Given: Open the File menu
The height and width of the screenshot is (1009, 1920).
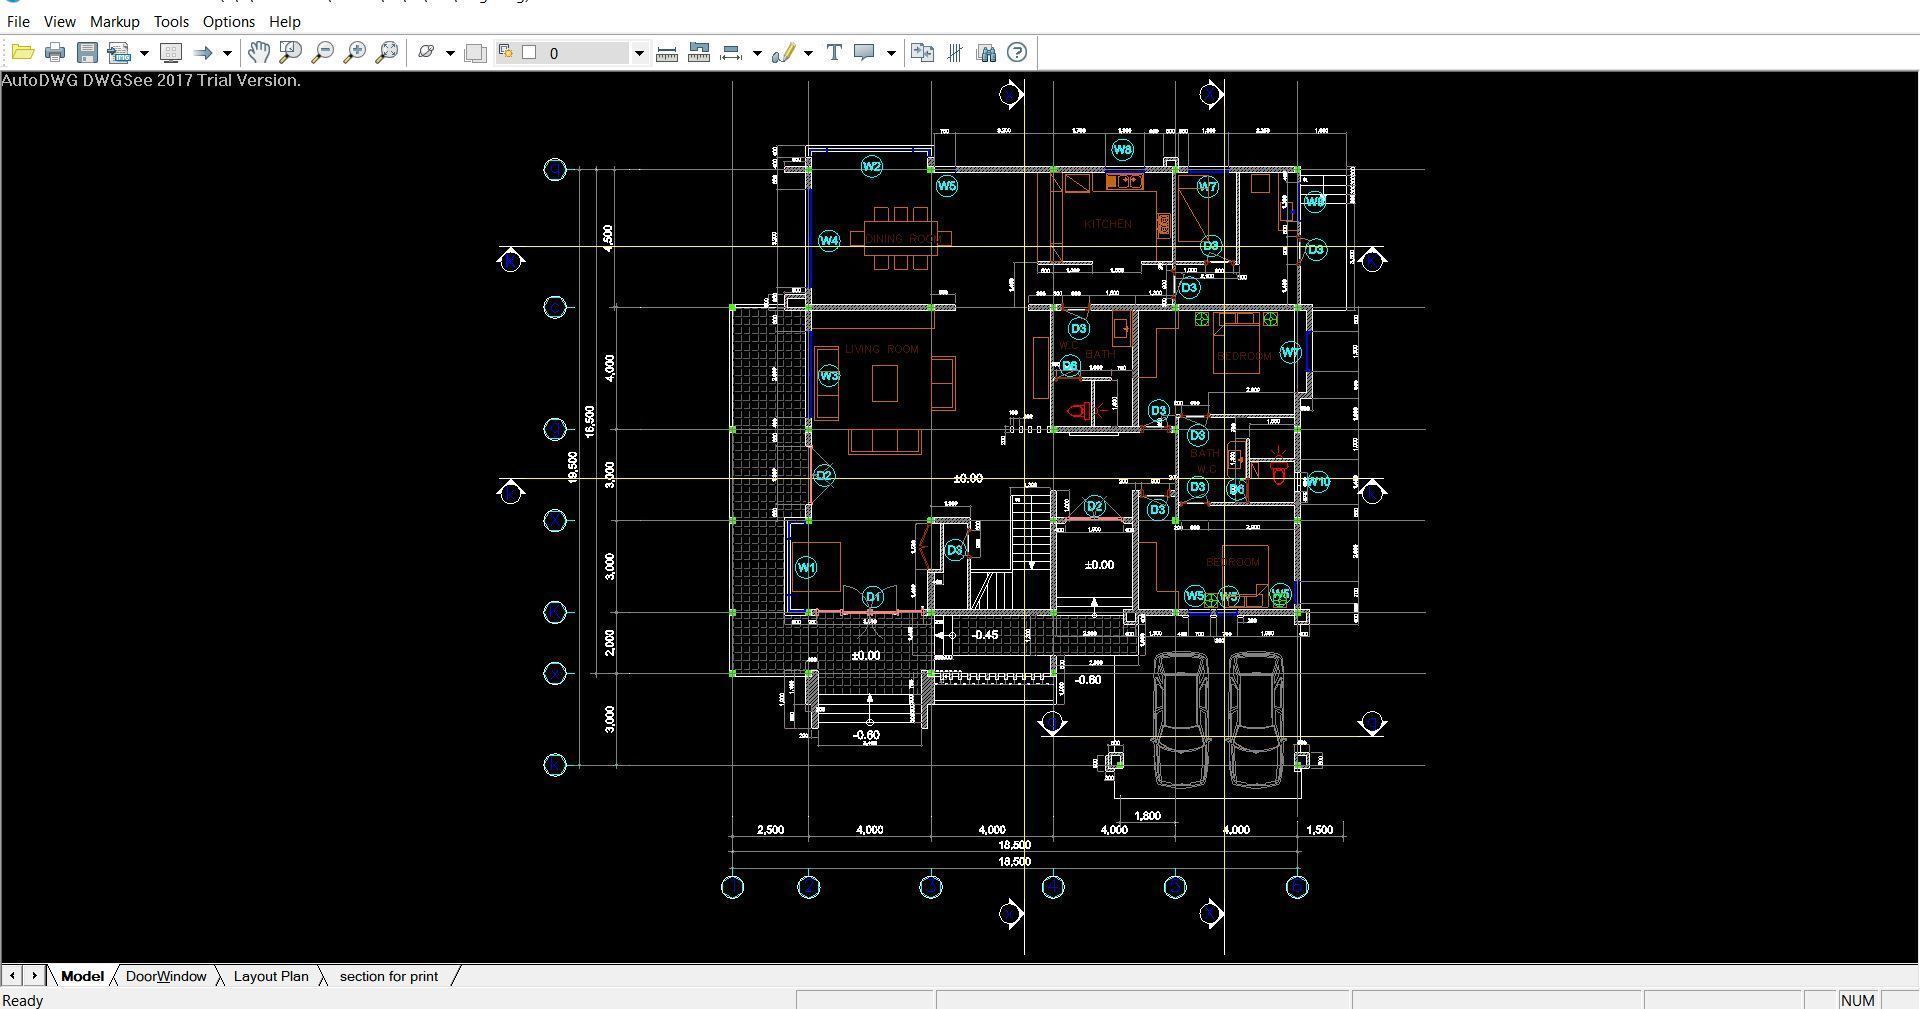Looking at the screenshot, I should click(18, 21).
